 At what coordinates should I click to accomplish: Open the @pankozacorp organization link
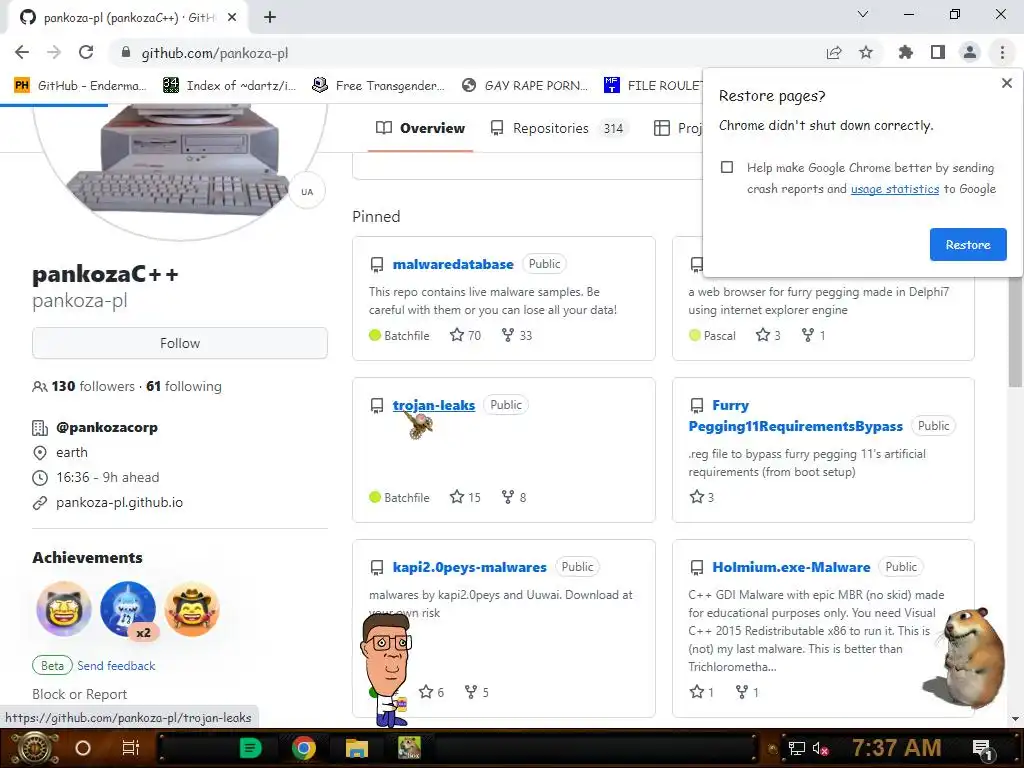pyautogui.click(x=106, y=427)
